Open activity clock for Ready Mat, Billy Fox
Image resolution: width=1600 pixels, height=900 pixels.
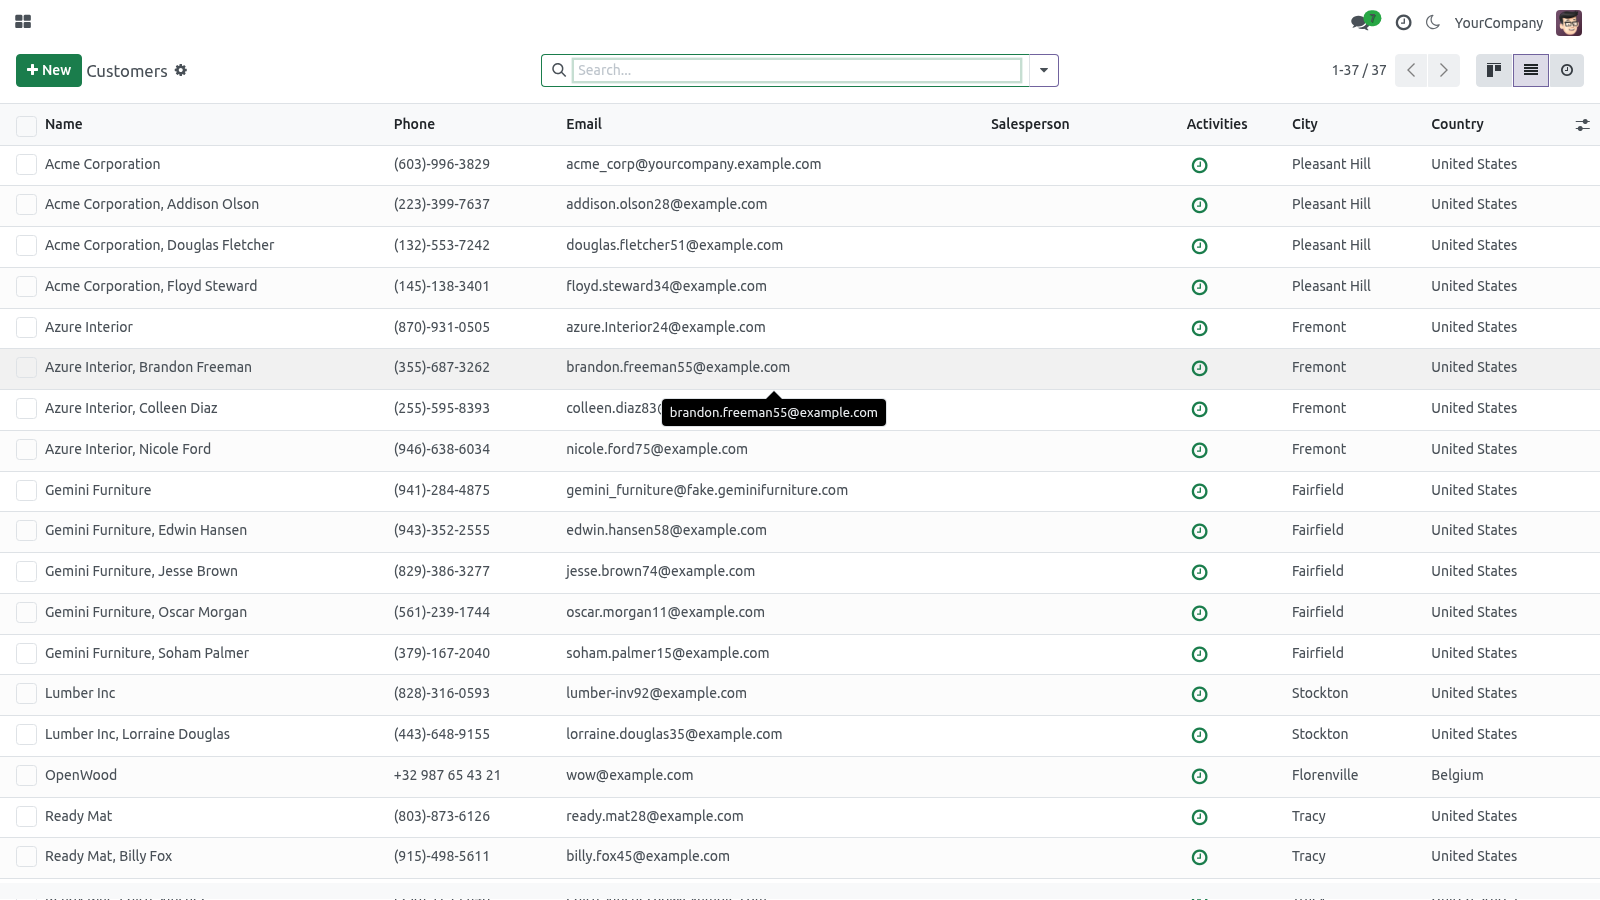click(x=1200, y=857)
